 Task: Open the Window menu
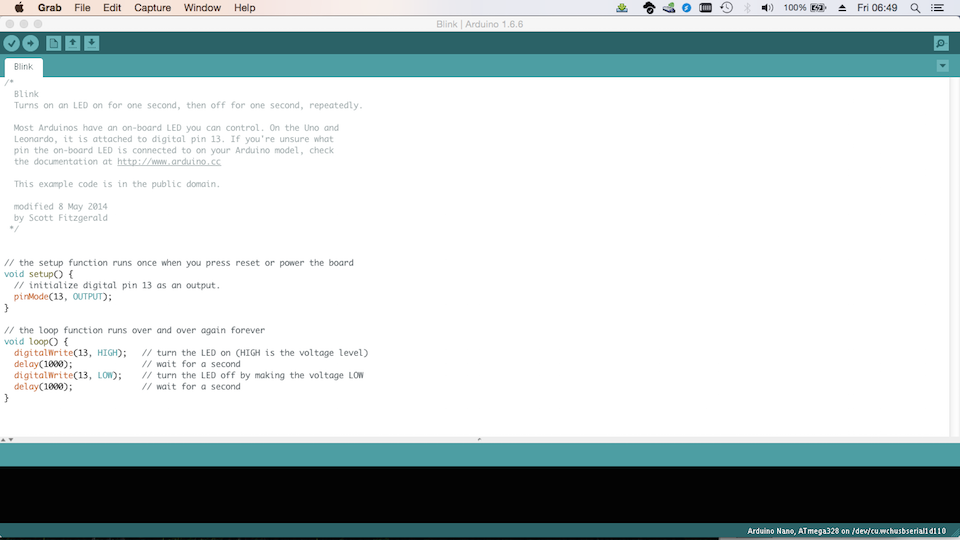202,8
